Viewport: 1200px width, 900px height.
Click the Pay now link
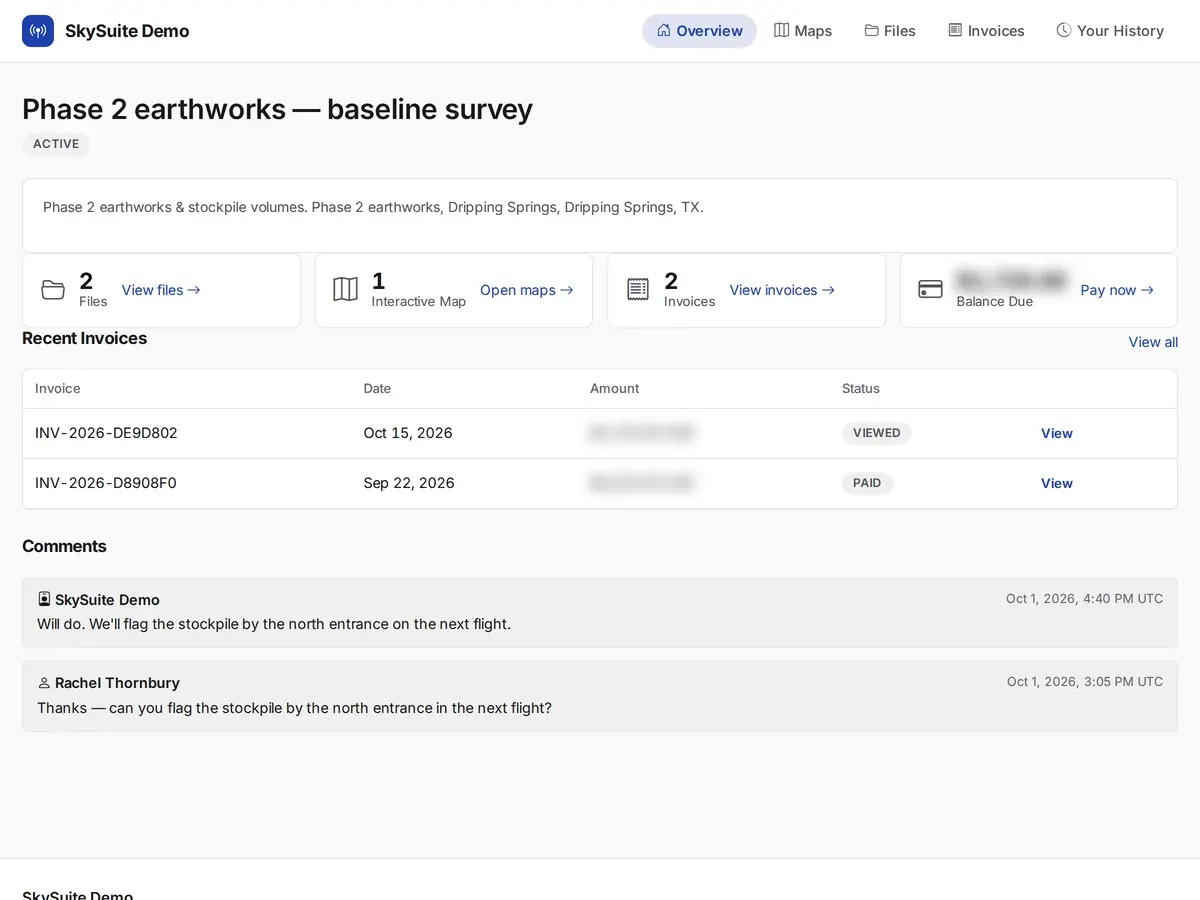click(x=1117, y=290)
